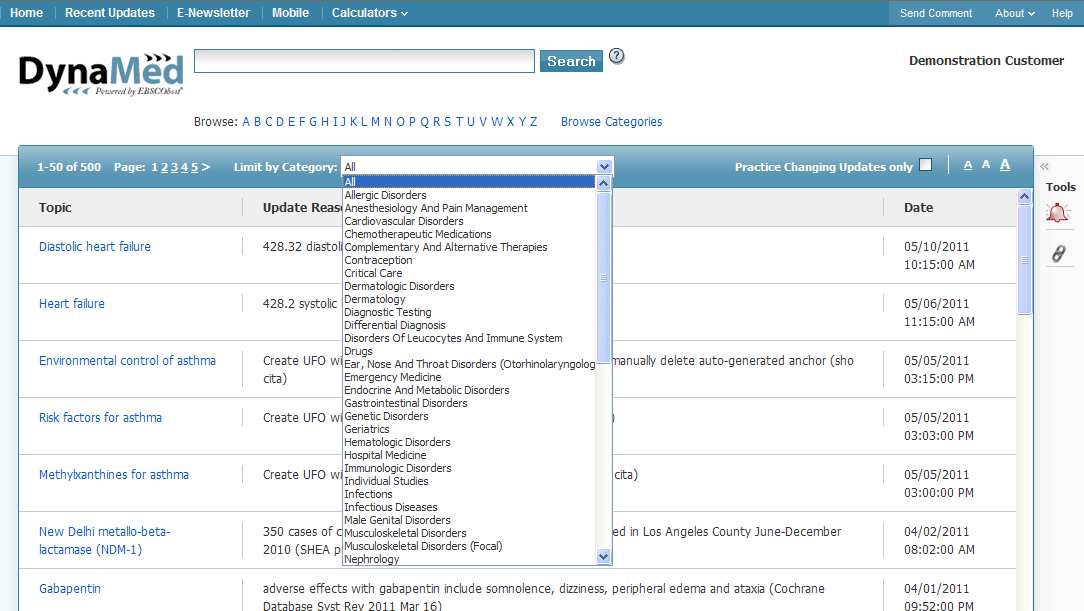
Task: Click the results table scrollbar thumb
Action: (x=1025, y=259)
